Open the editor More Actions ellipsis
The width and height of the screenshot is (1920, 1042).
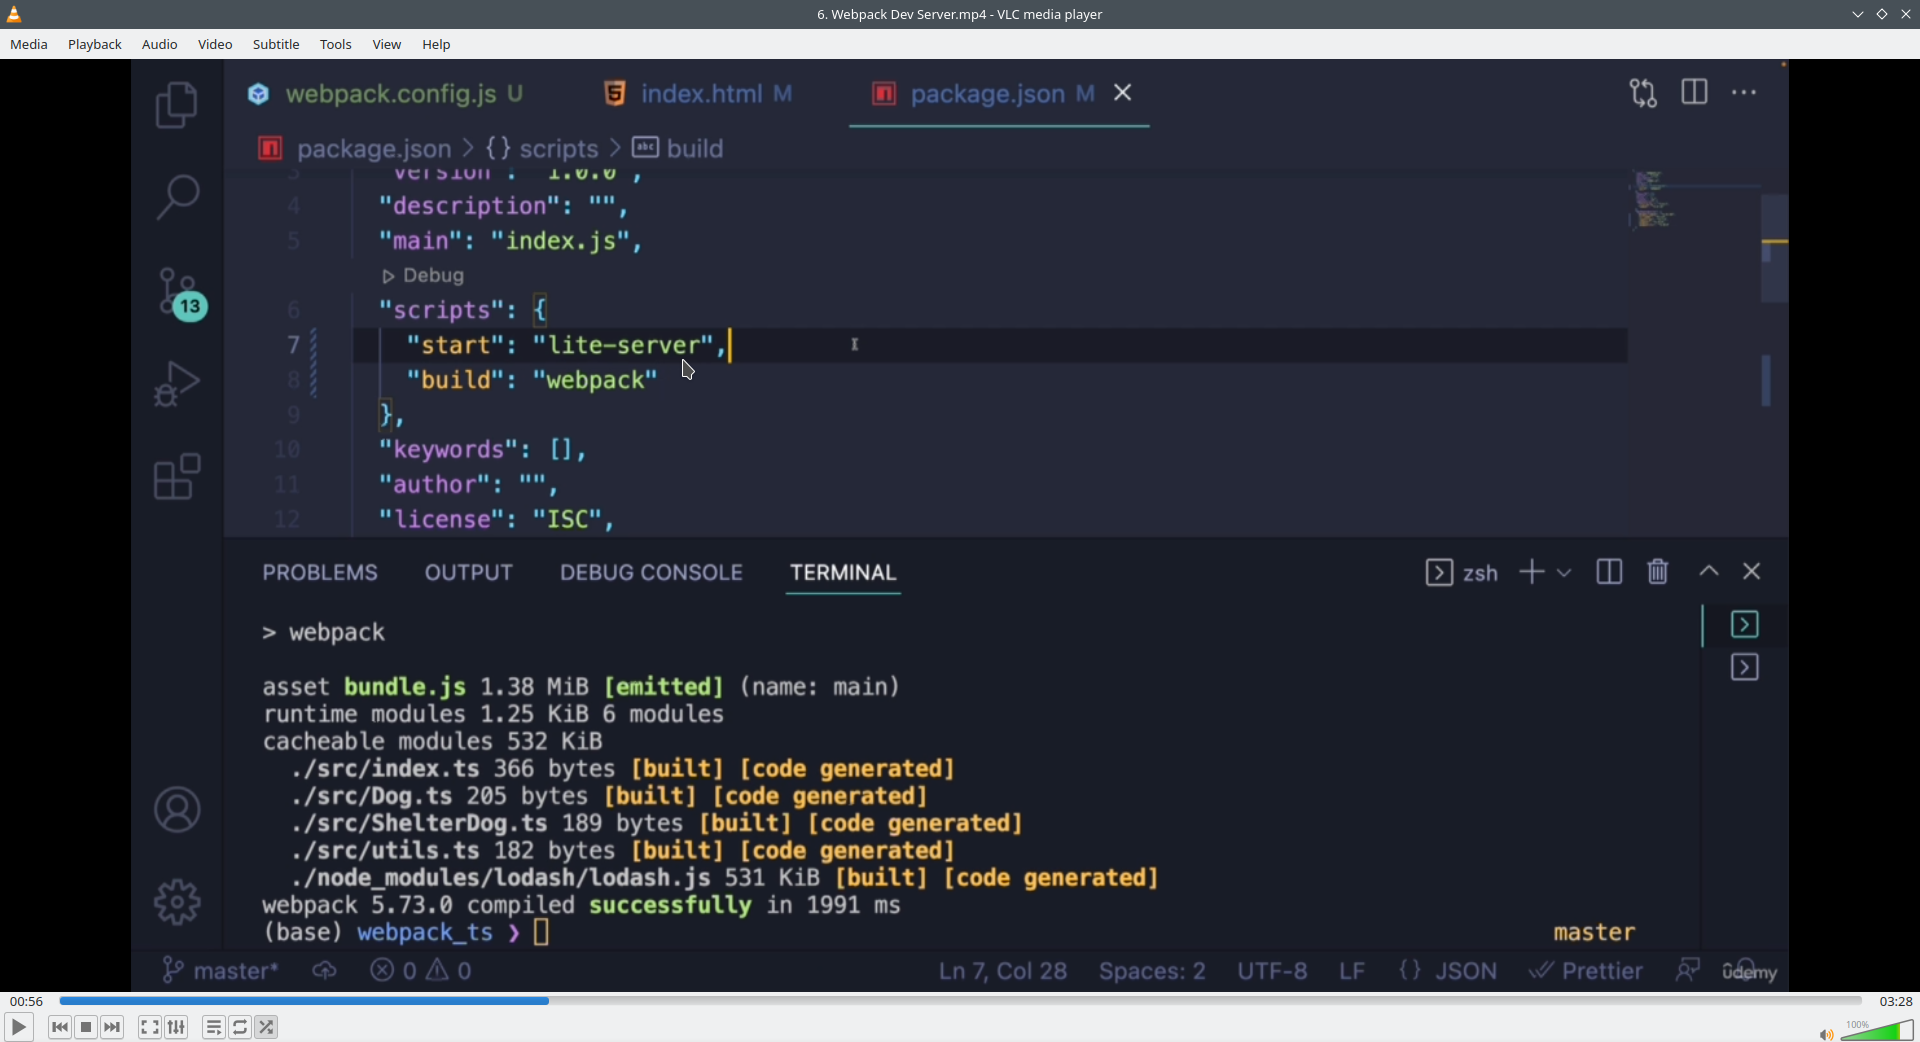1744,92
